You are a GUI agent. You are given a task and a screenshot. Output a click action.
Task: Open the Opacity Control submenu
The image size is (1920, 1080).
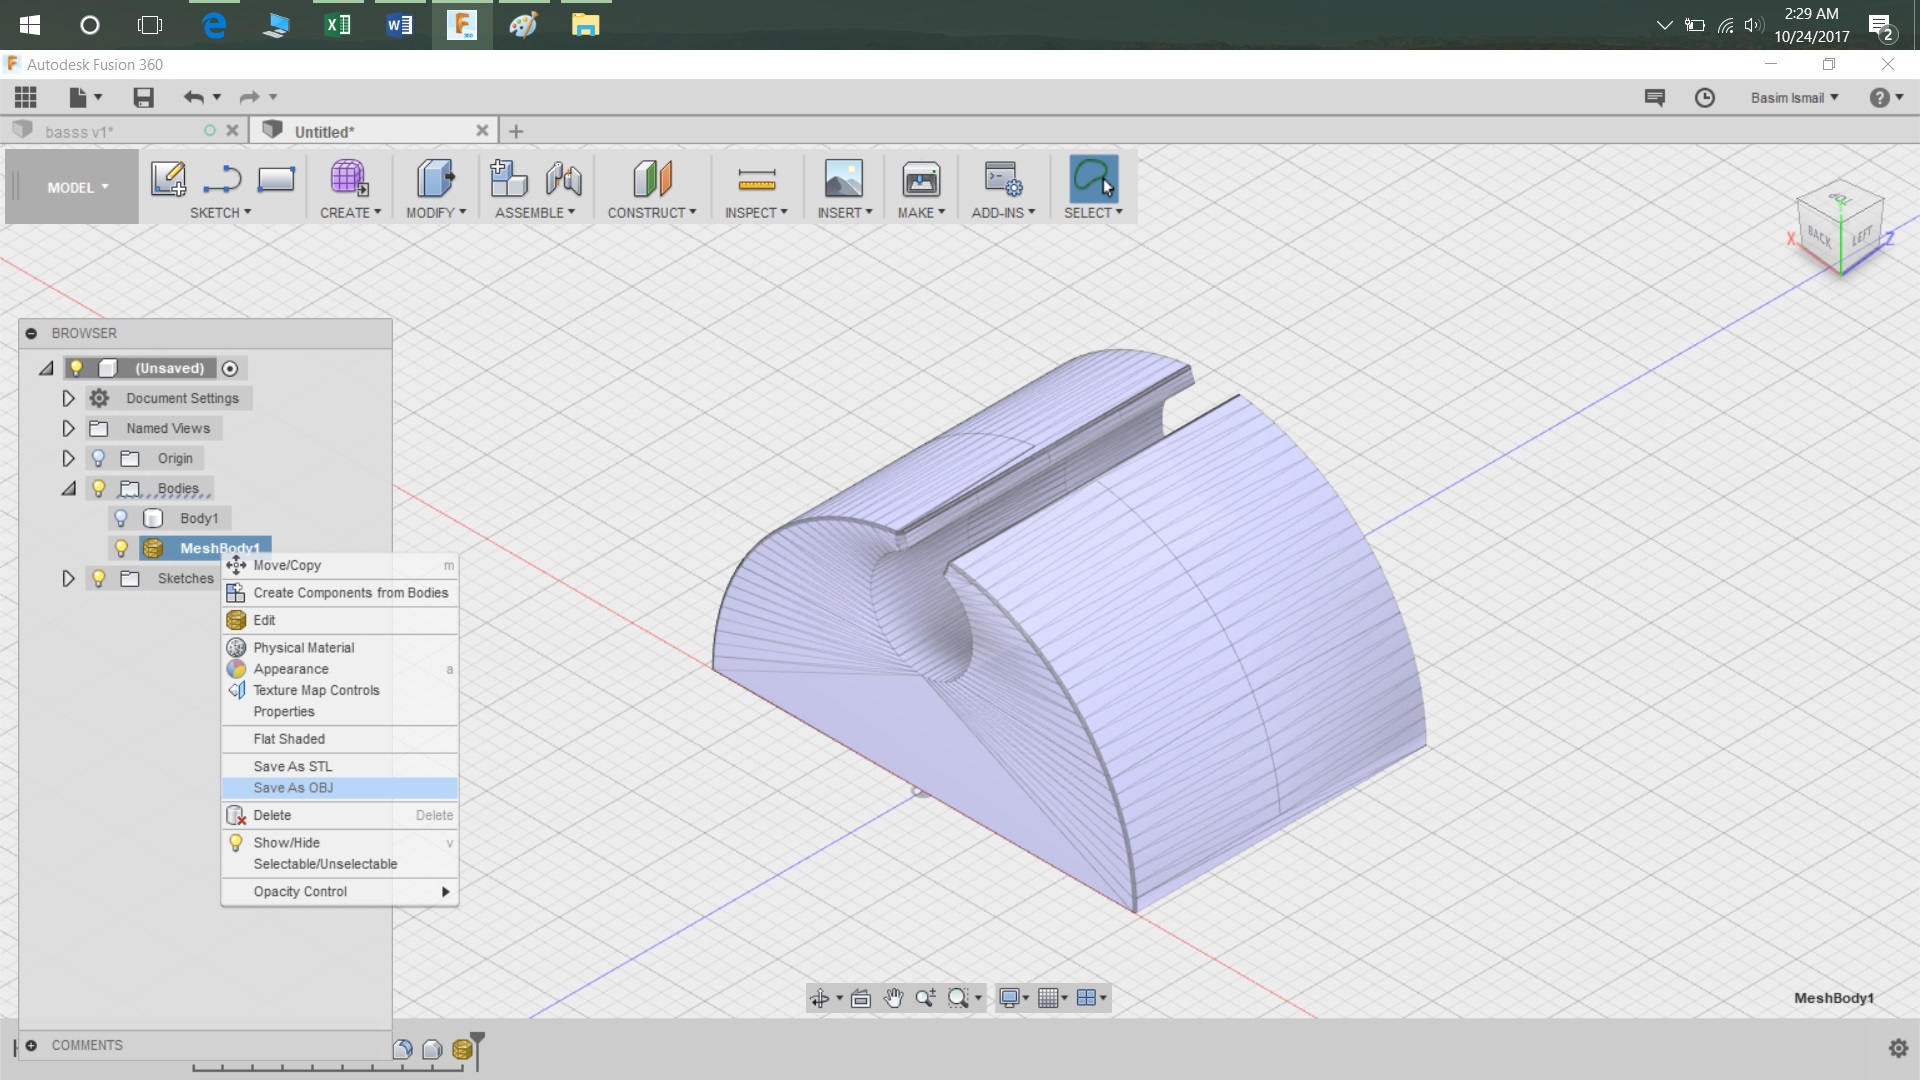[x=340, y=891]
